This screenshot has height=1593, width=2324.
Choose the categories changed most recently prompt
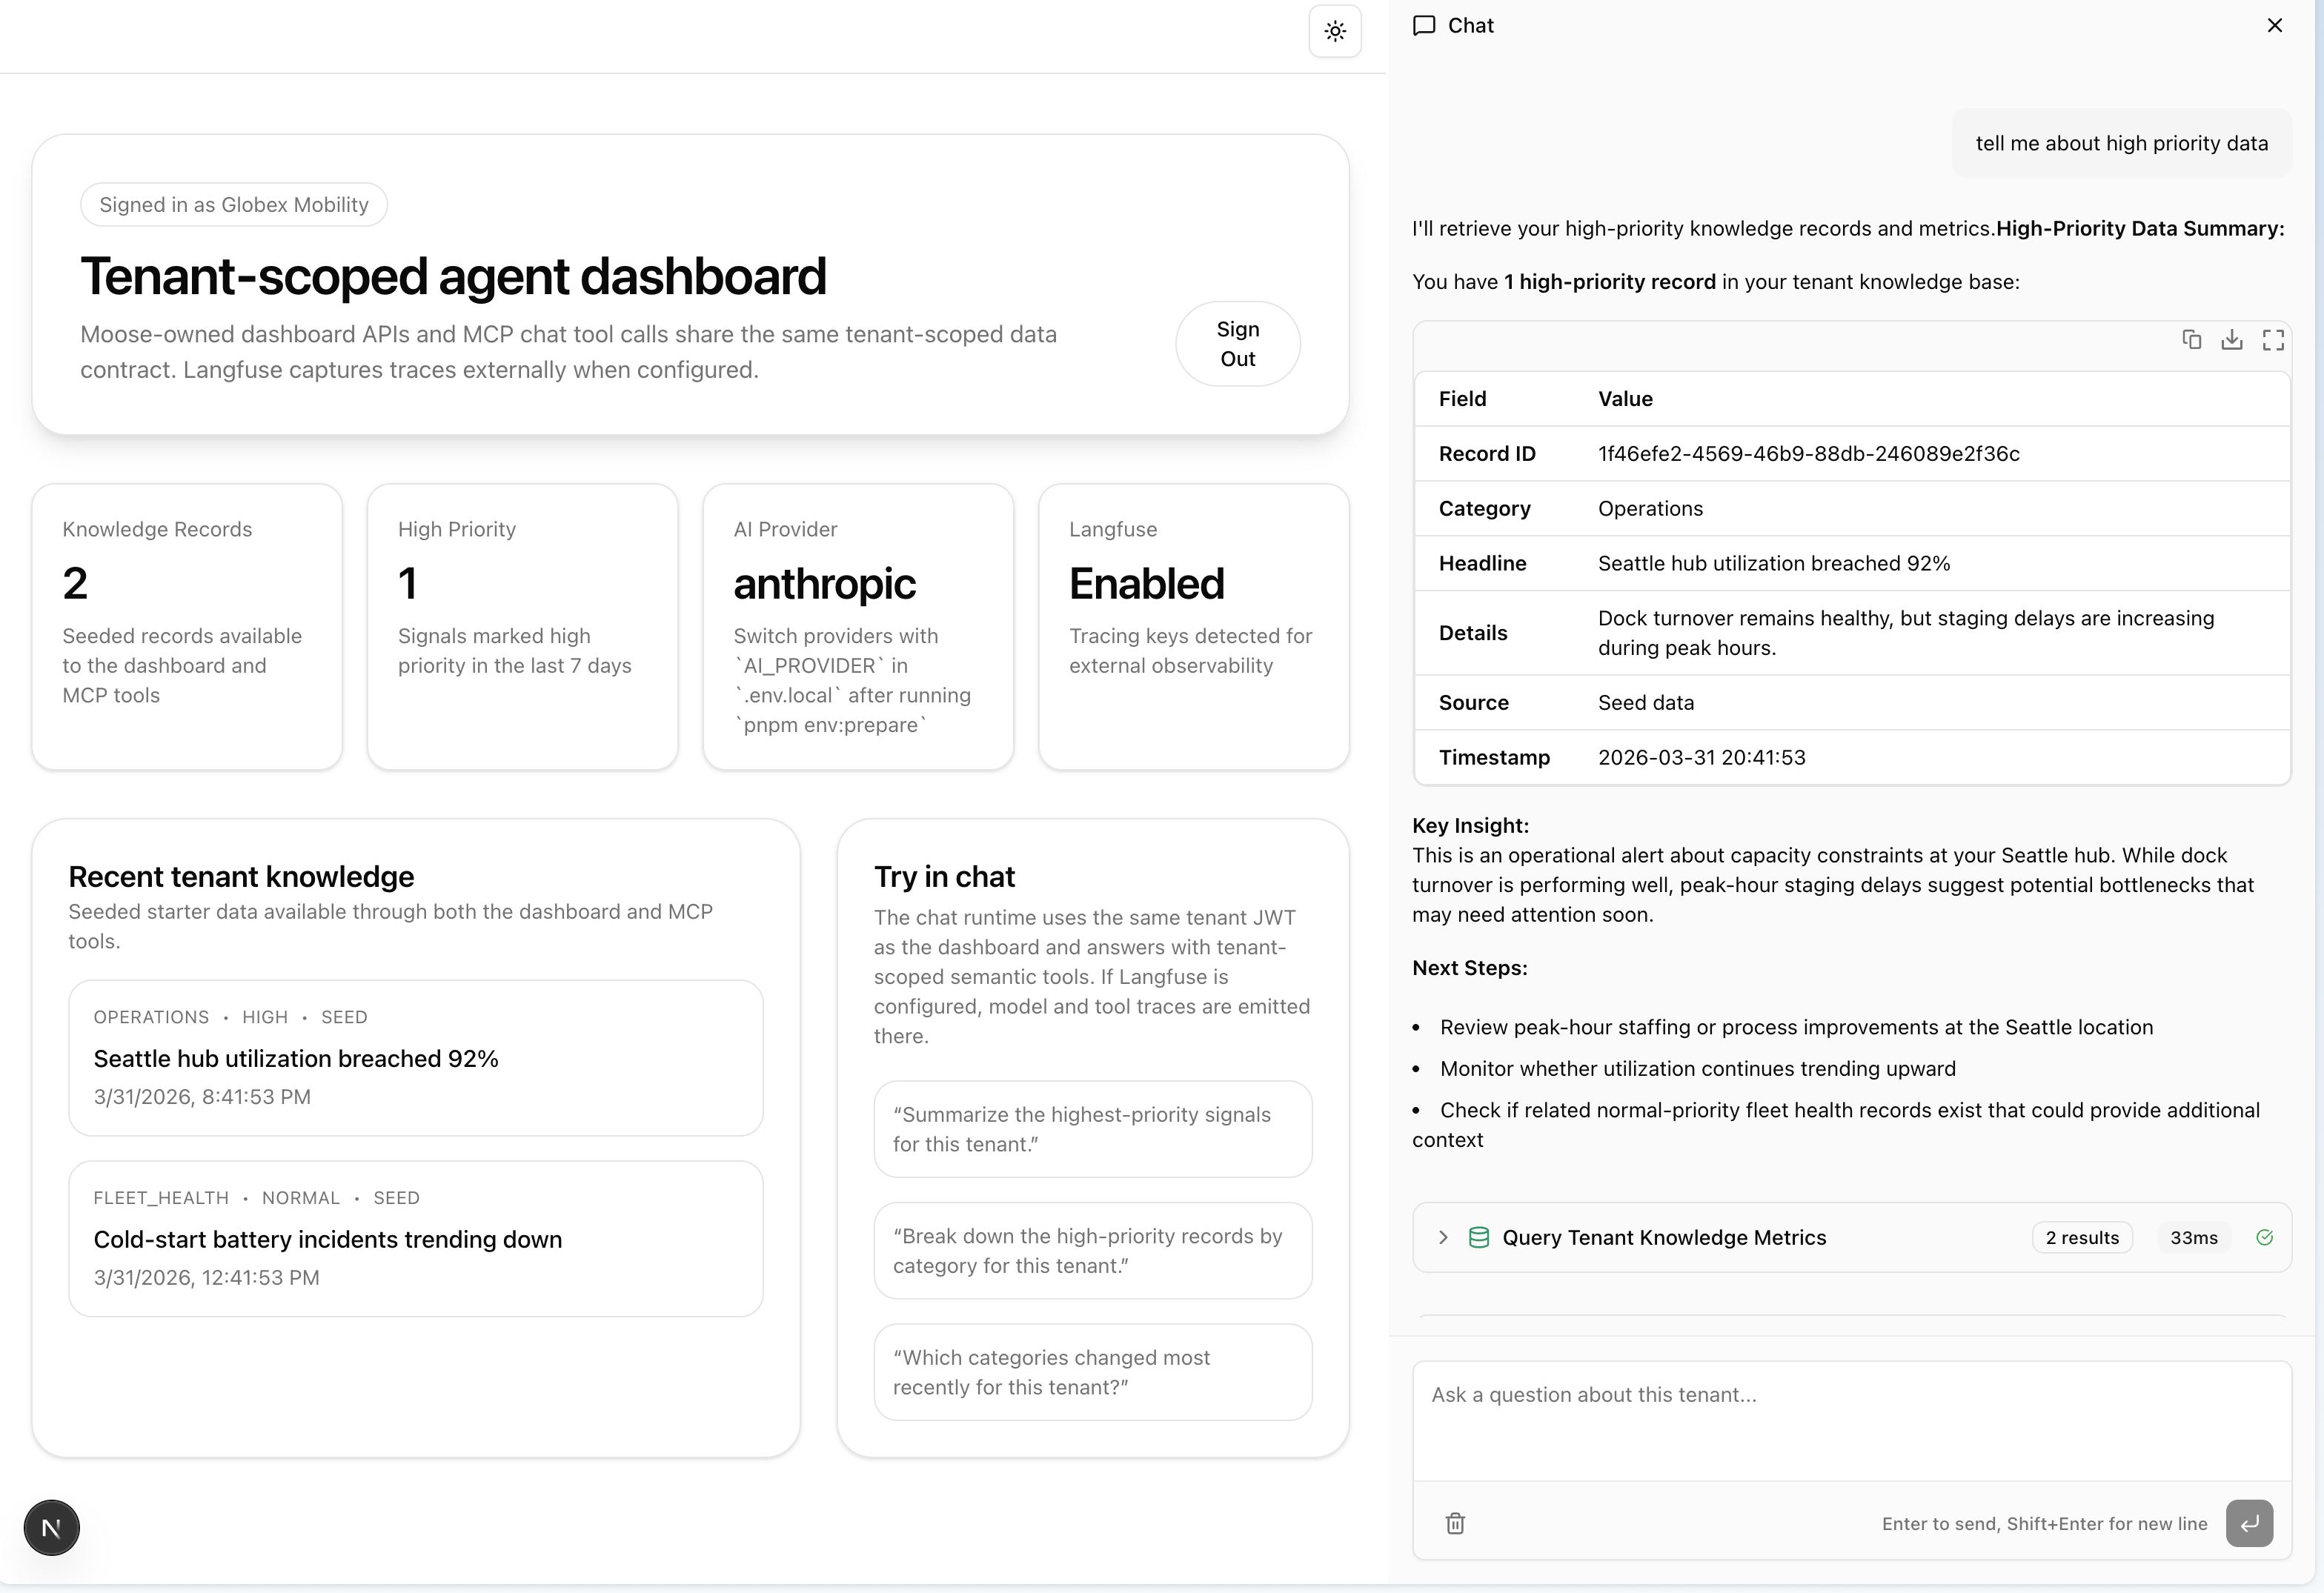(1092, 1372)
